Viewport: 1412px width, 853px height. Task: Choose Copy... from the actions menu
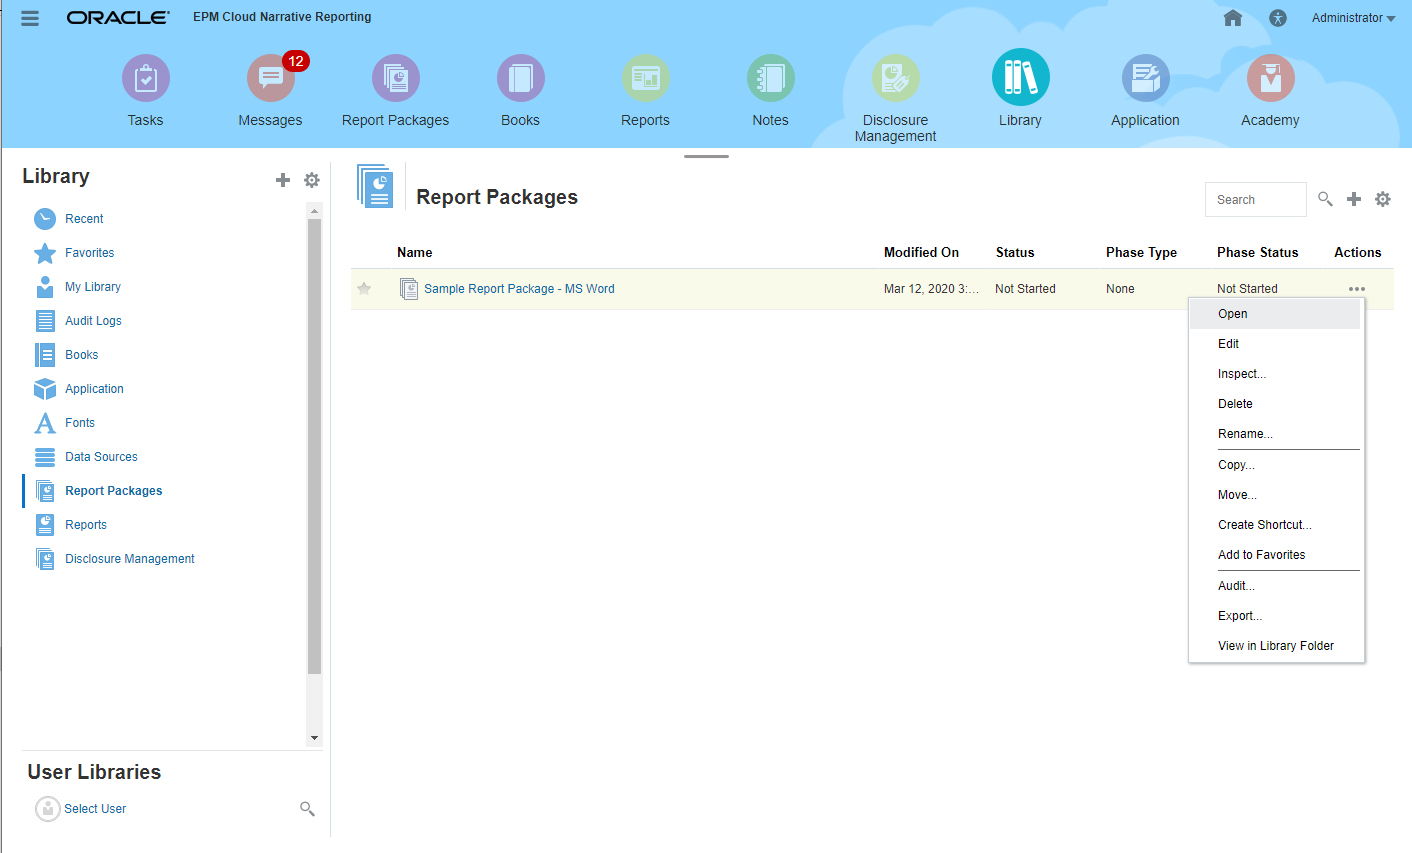[1275, 465]
